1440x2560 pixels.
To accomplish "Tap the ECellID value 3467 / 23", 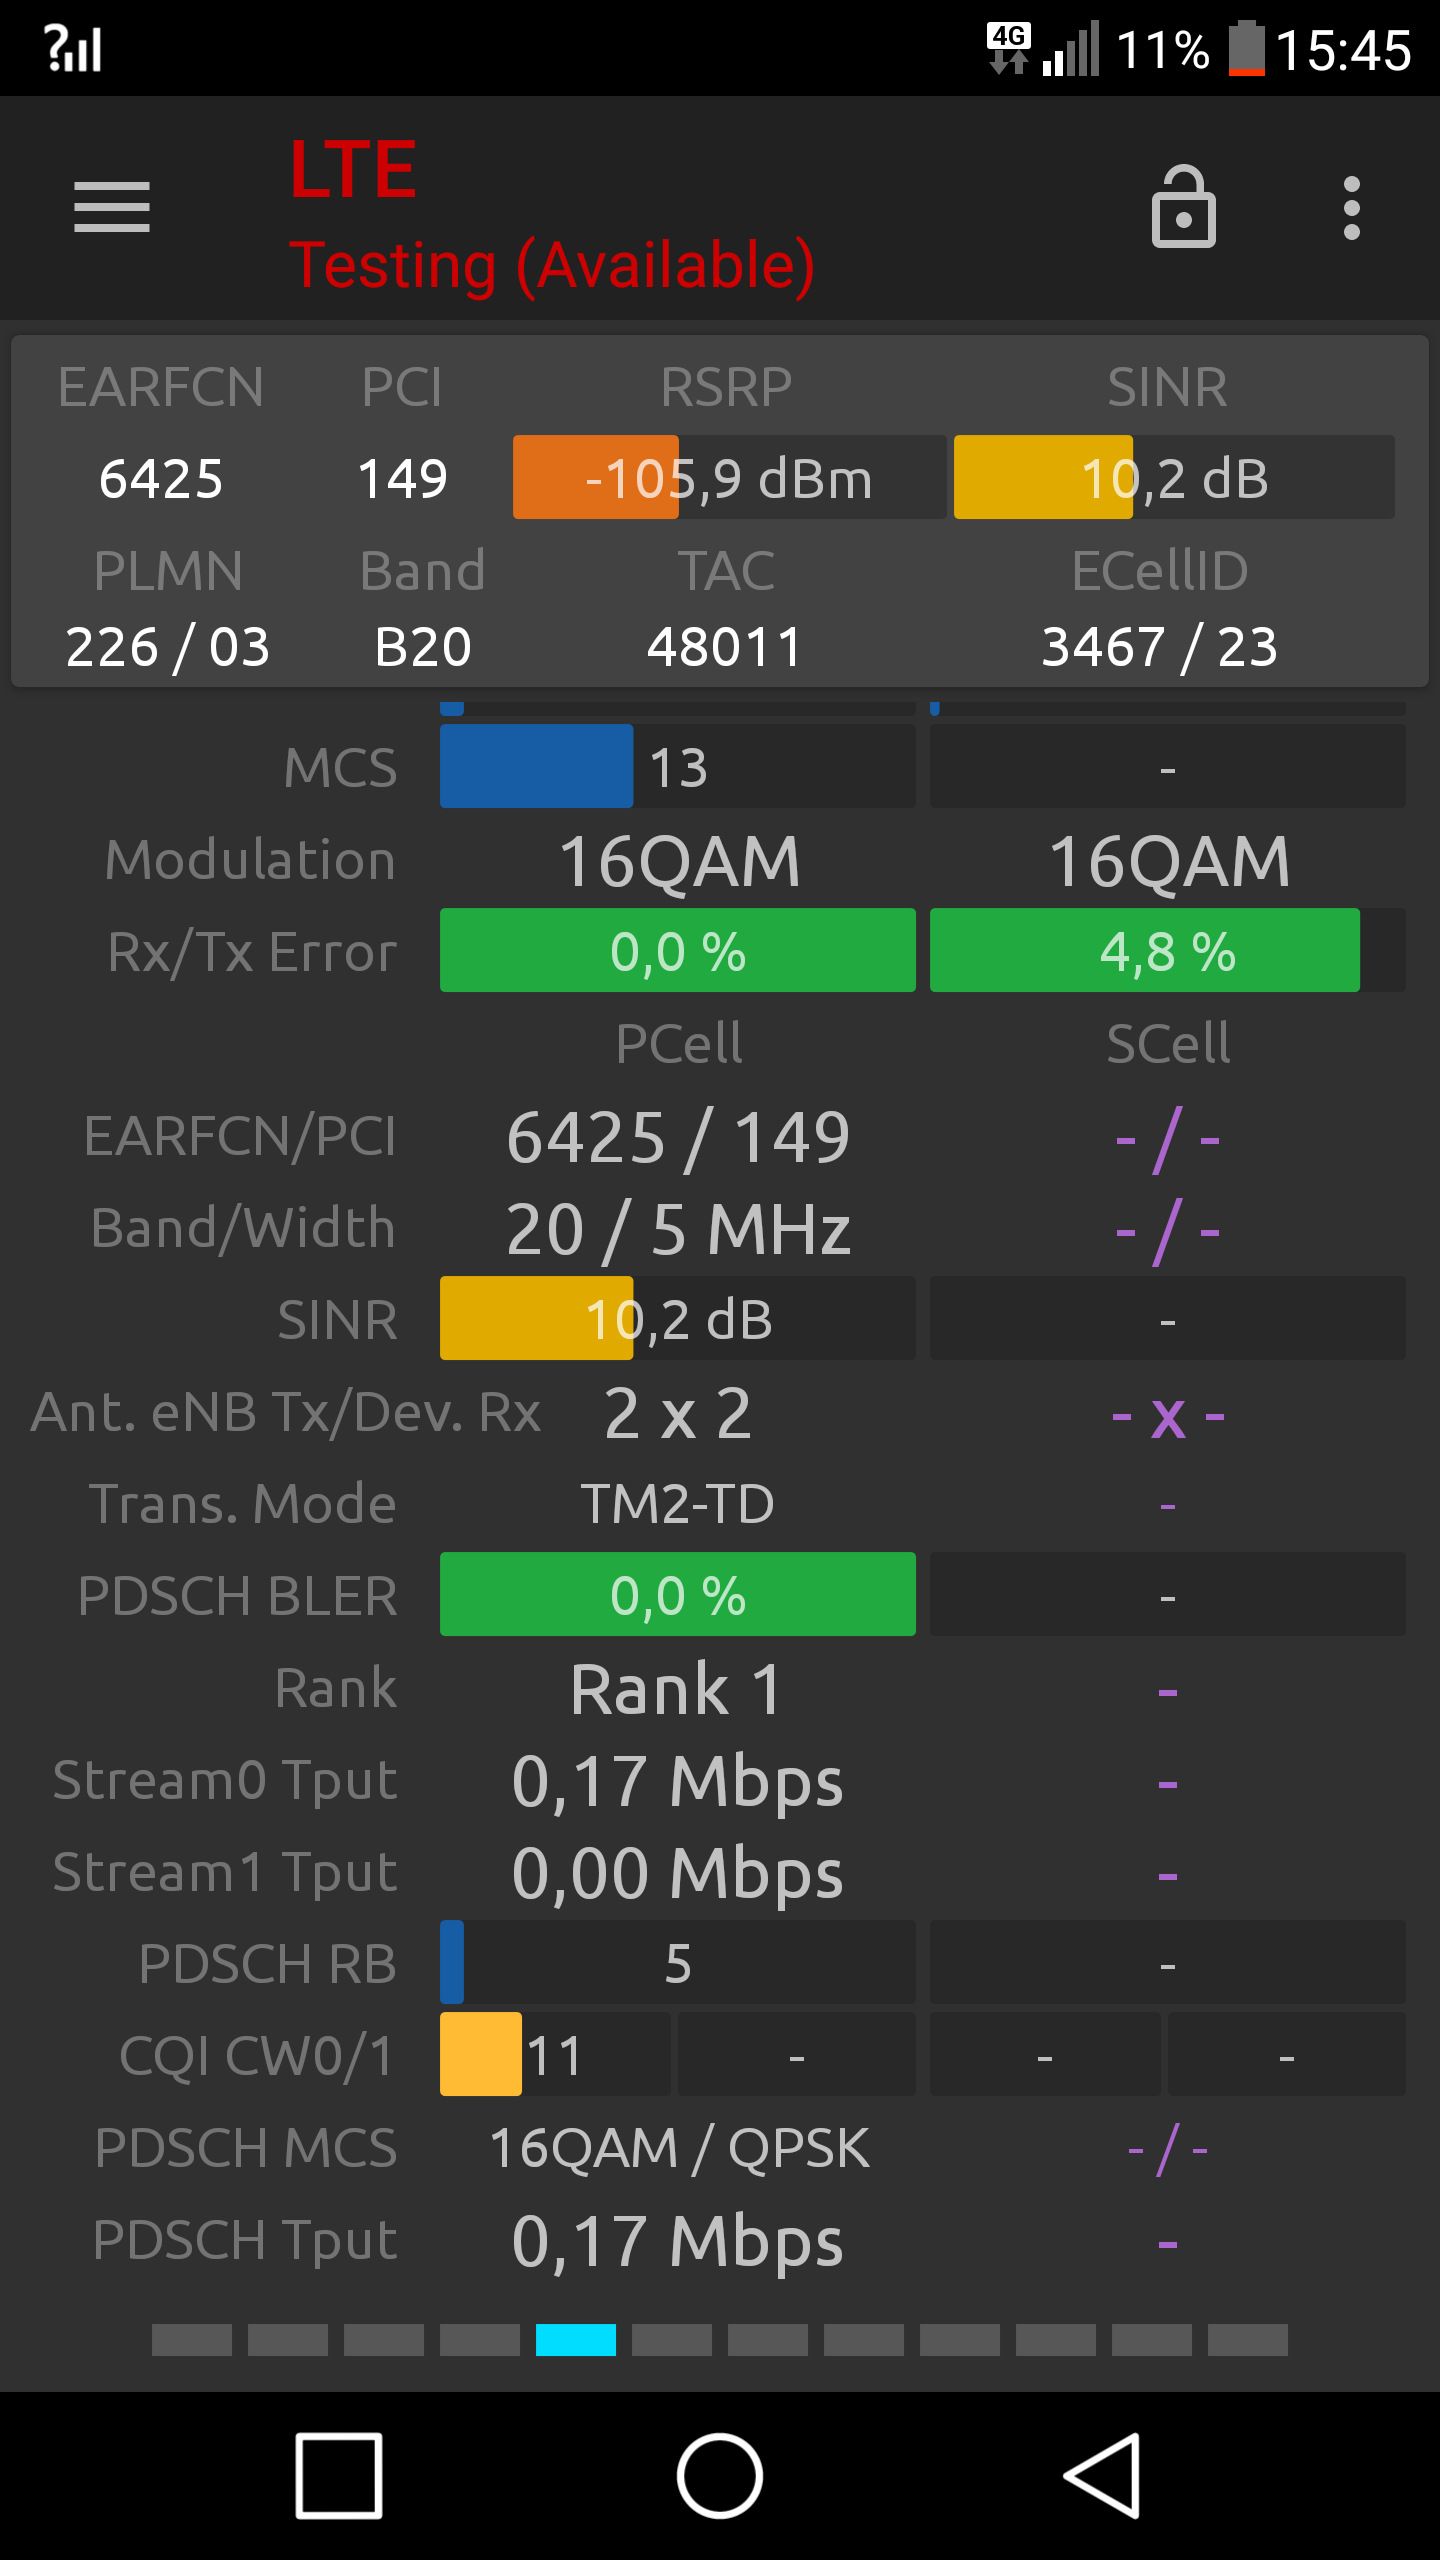I will click(1160, 646).
